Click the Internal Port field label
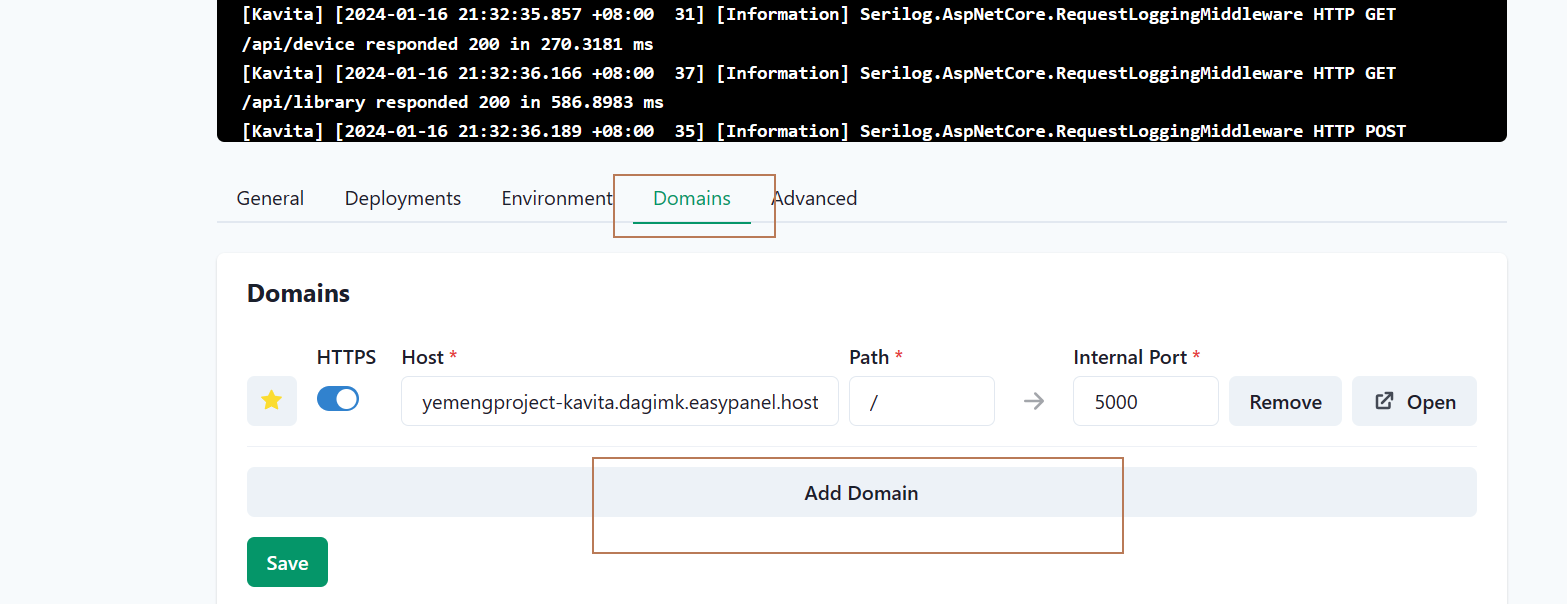Screen dimensions: 1567x604 [1130, 357]
